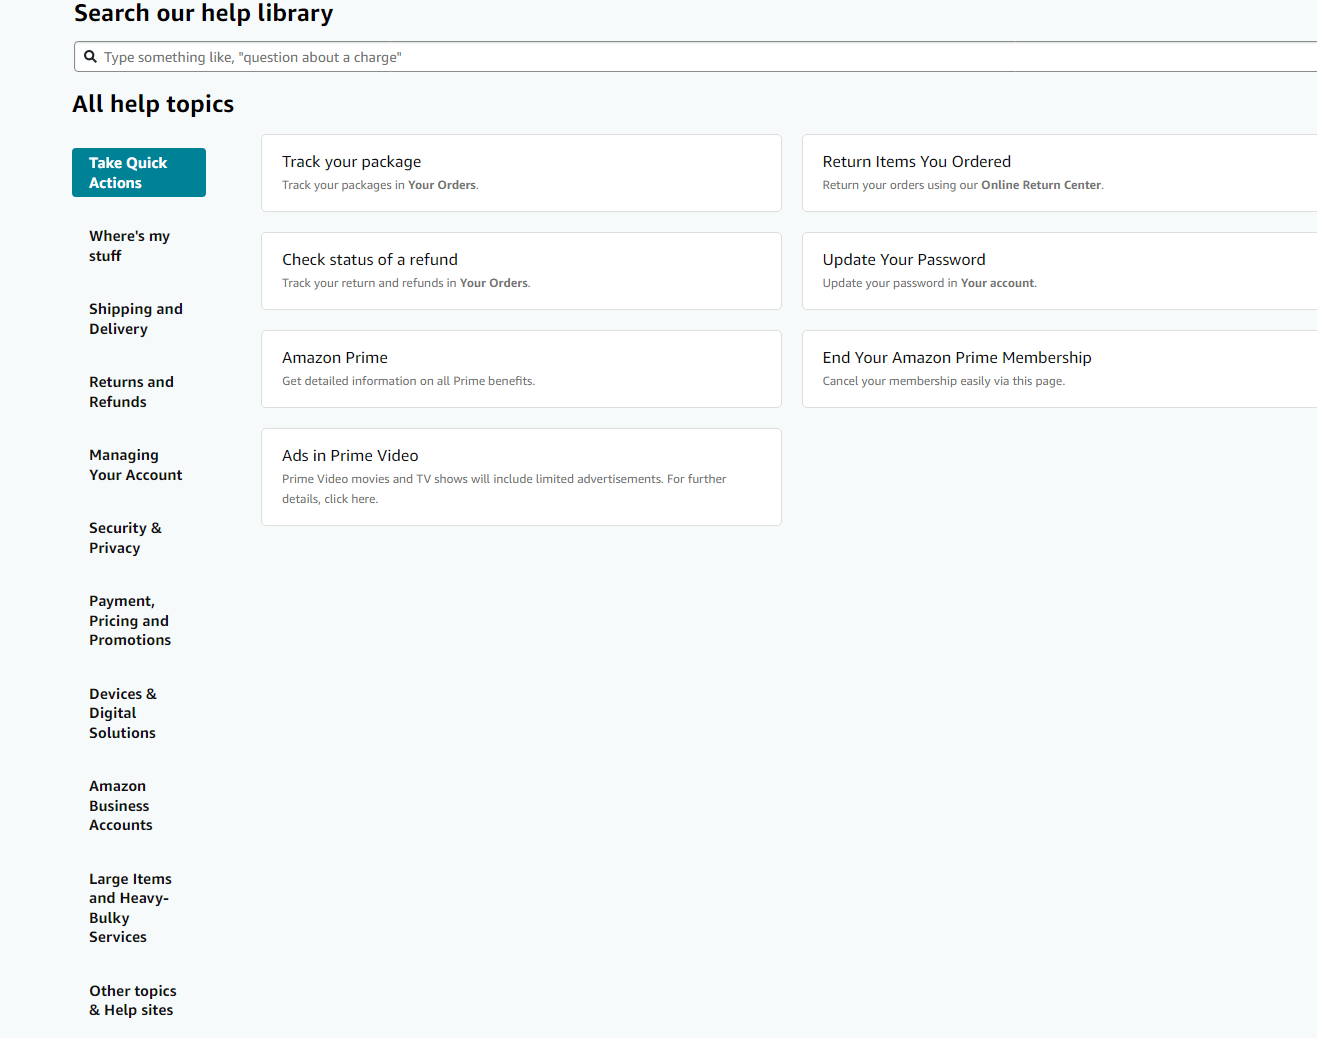Viewport: 1317px width, 1038px height.
Task: Select Amazon Business Accounts topic
Action: click(121, 806)
